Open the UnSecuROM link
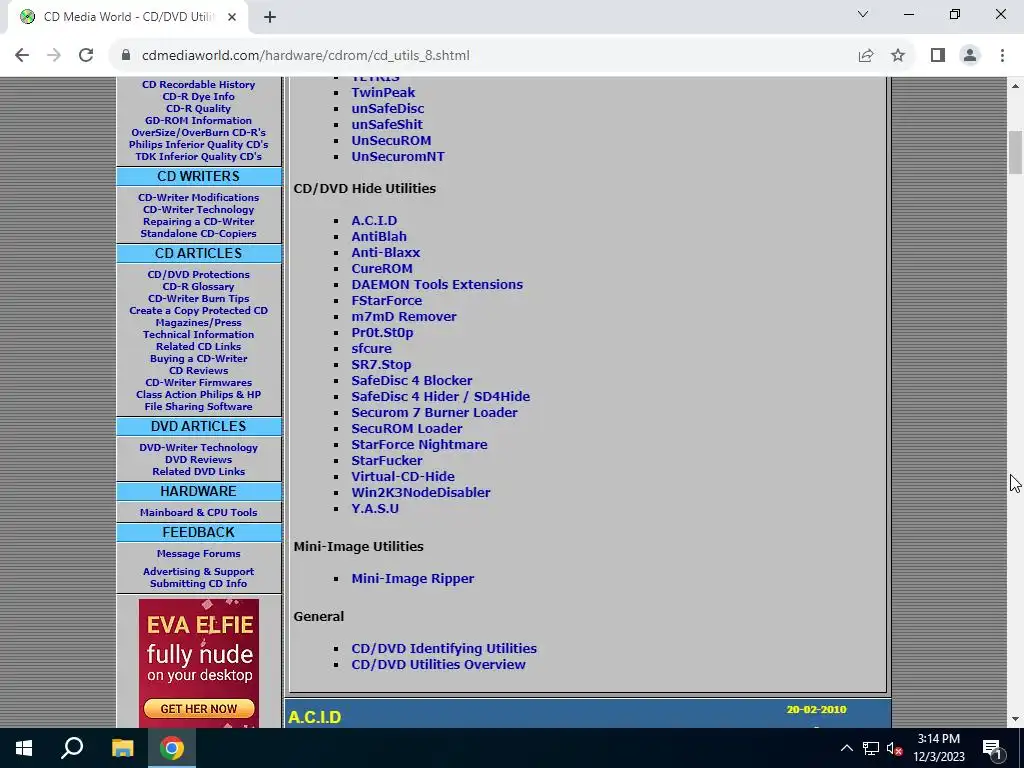Viewport: 1024px width, 768px height. pyautogui.click(x=391, y=140)
